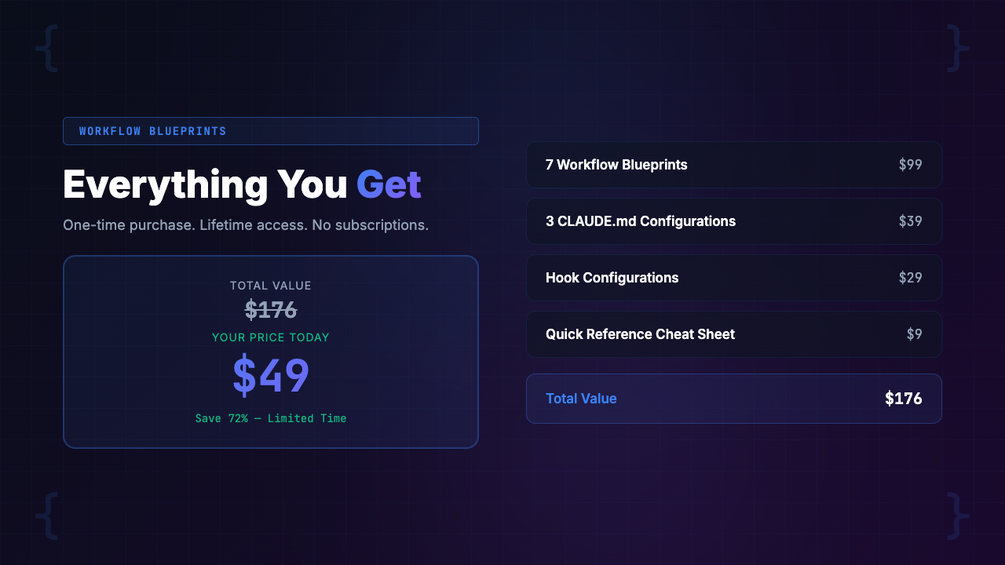1005x565 pixels.
Task: Click the bold $176 total amount
Action: point(903,398)
